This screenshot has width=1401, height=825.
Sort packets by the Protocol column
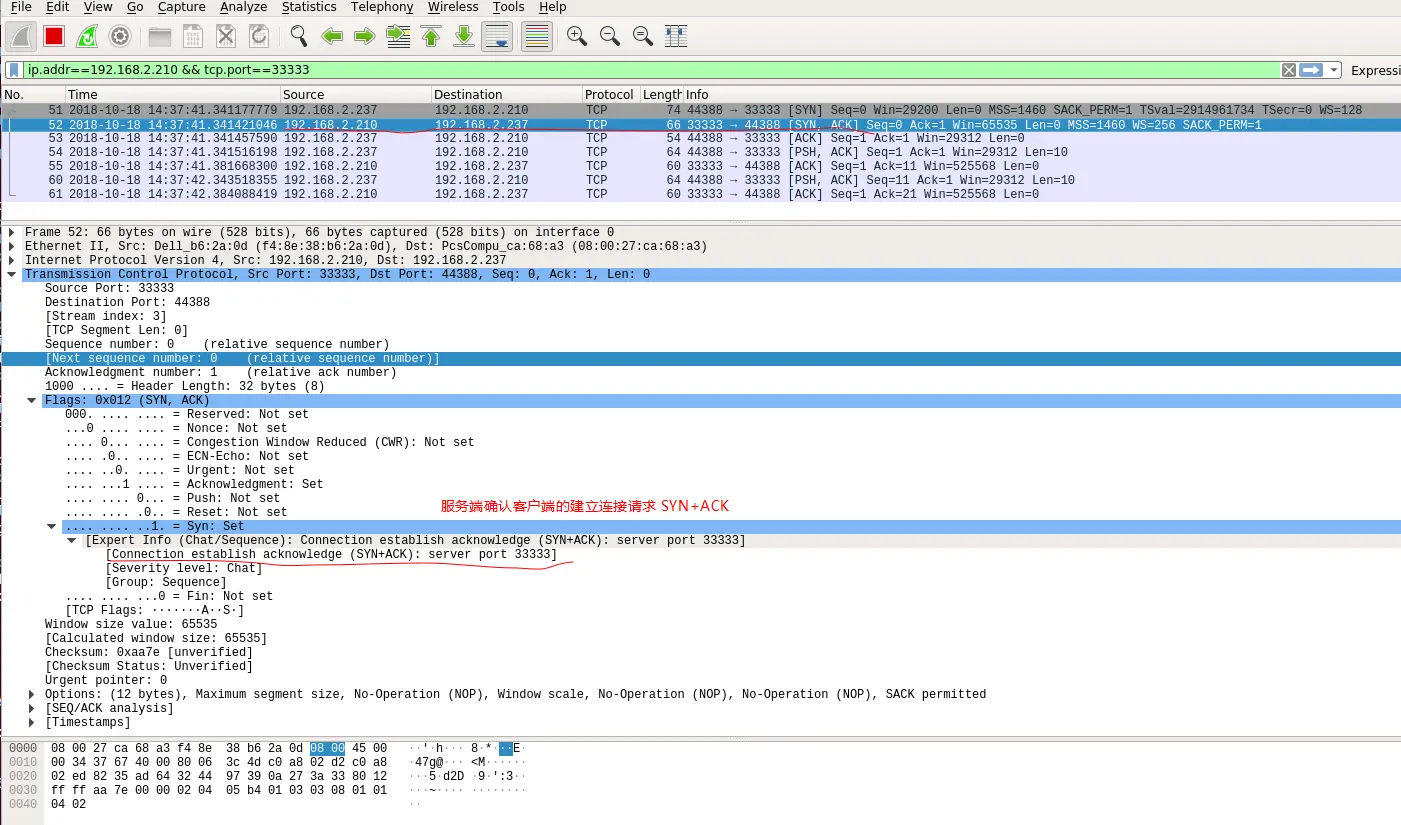tap(610, 94)
